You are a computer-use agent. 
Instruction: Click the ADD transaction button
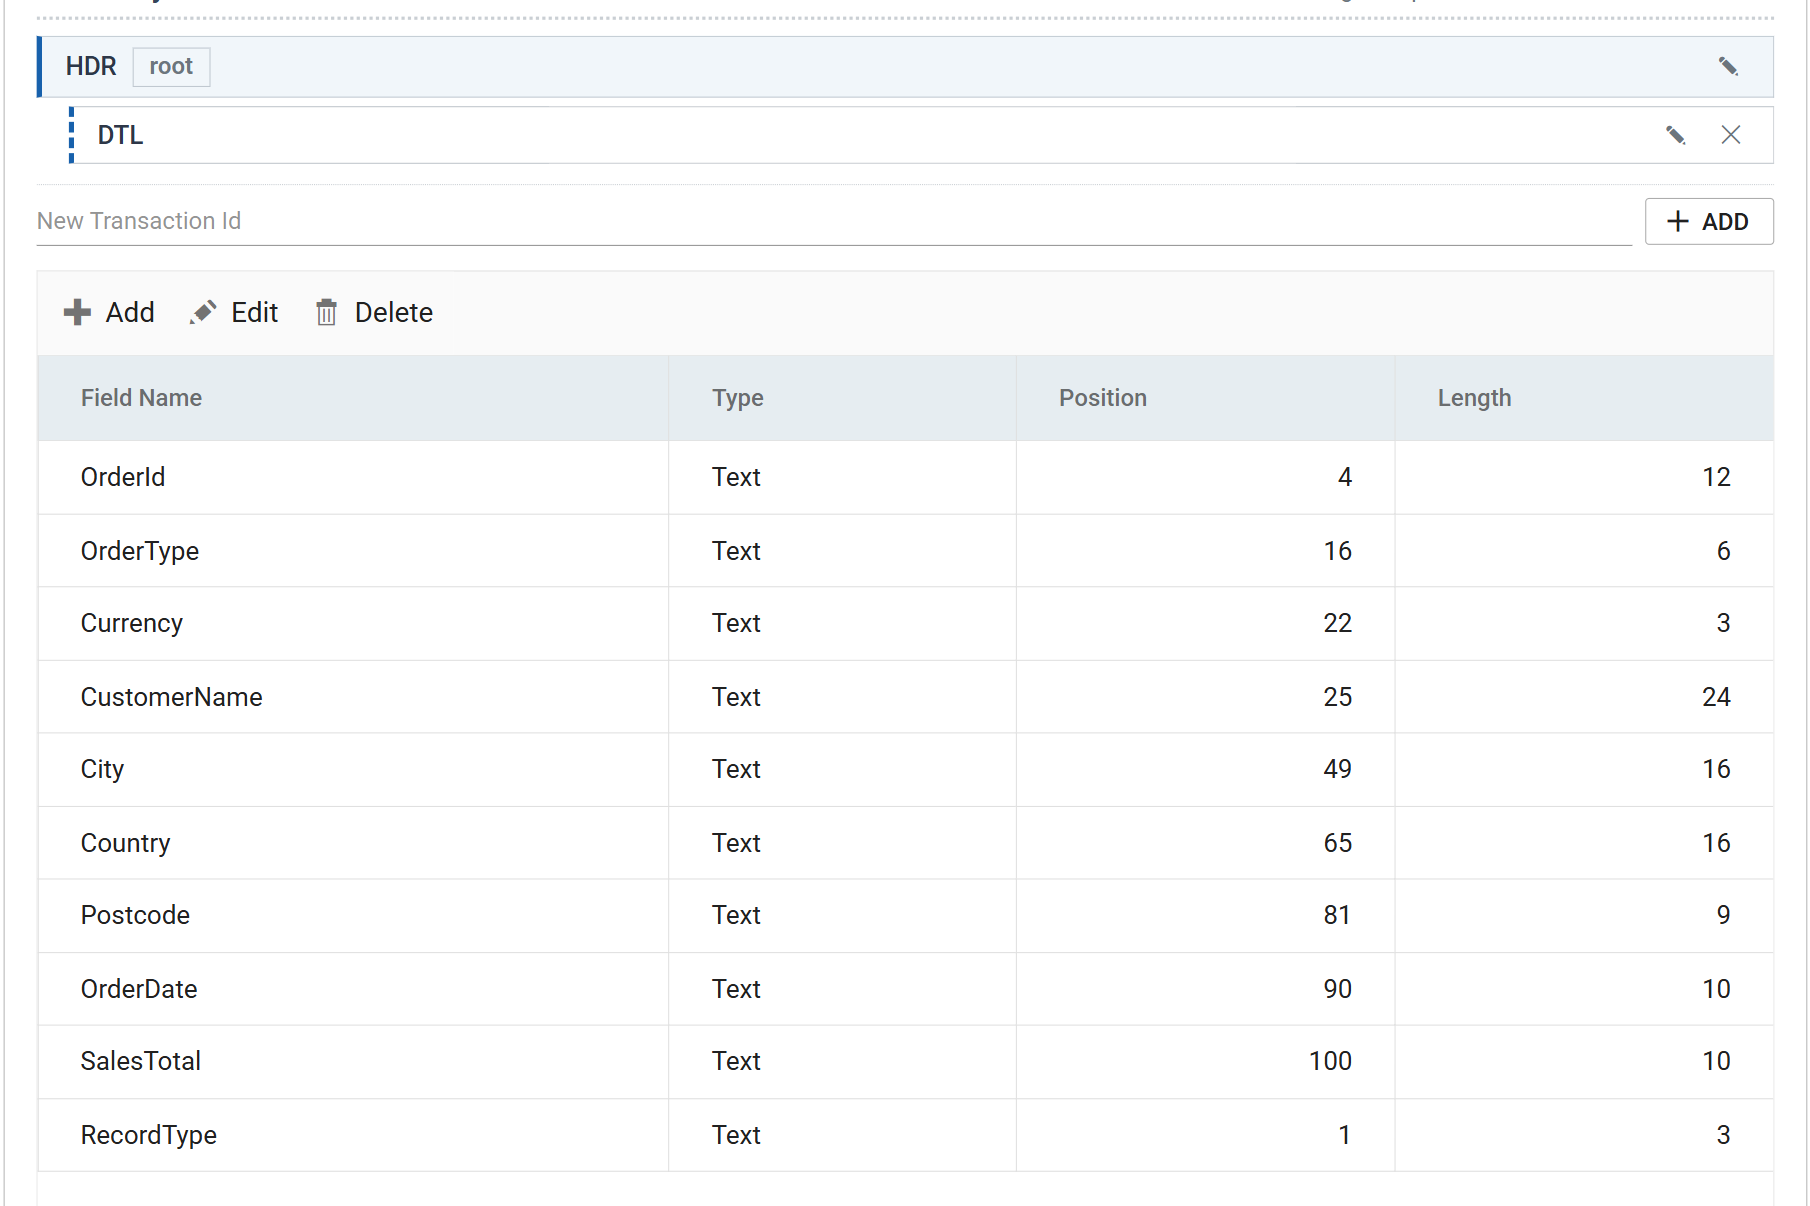(x=1709, y=221)
